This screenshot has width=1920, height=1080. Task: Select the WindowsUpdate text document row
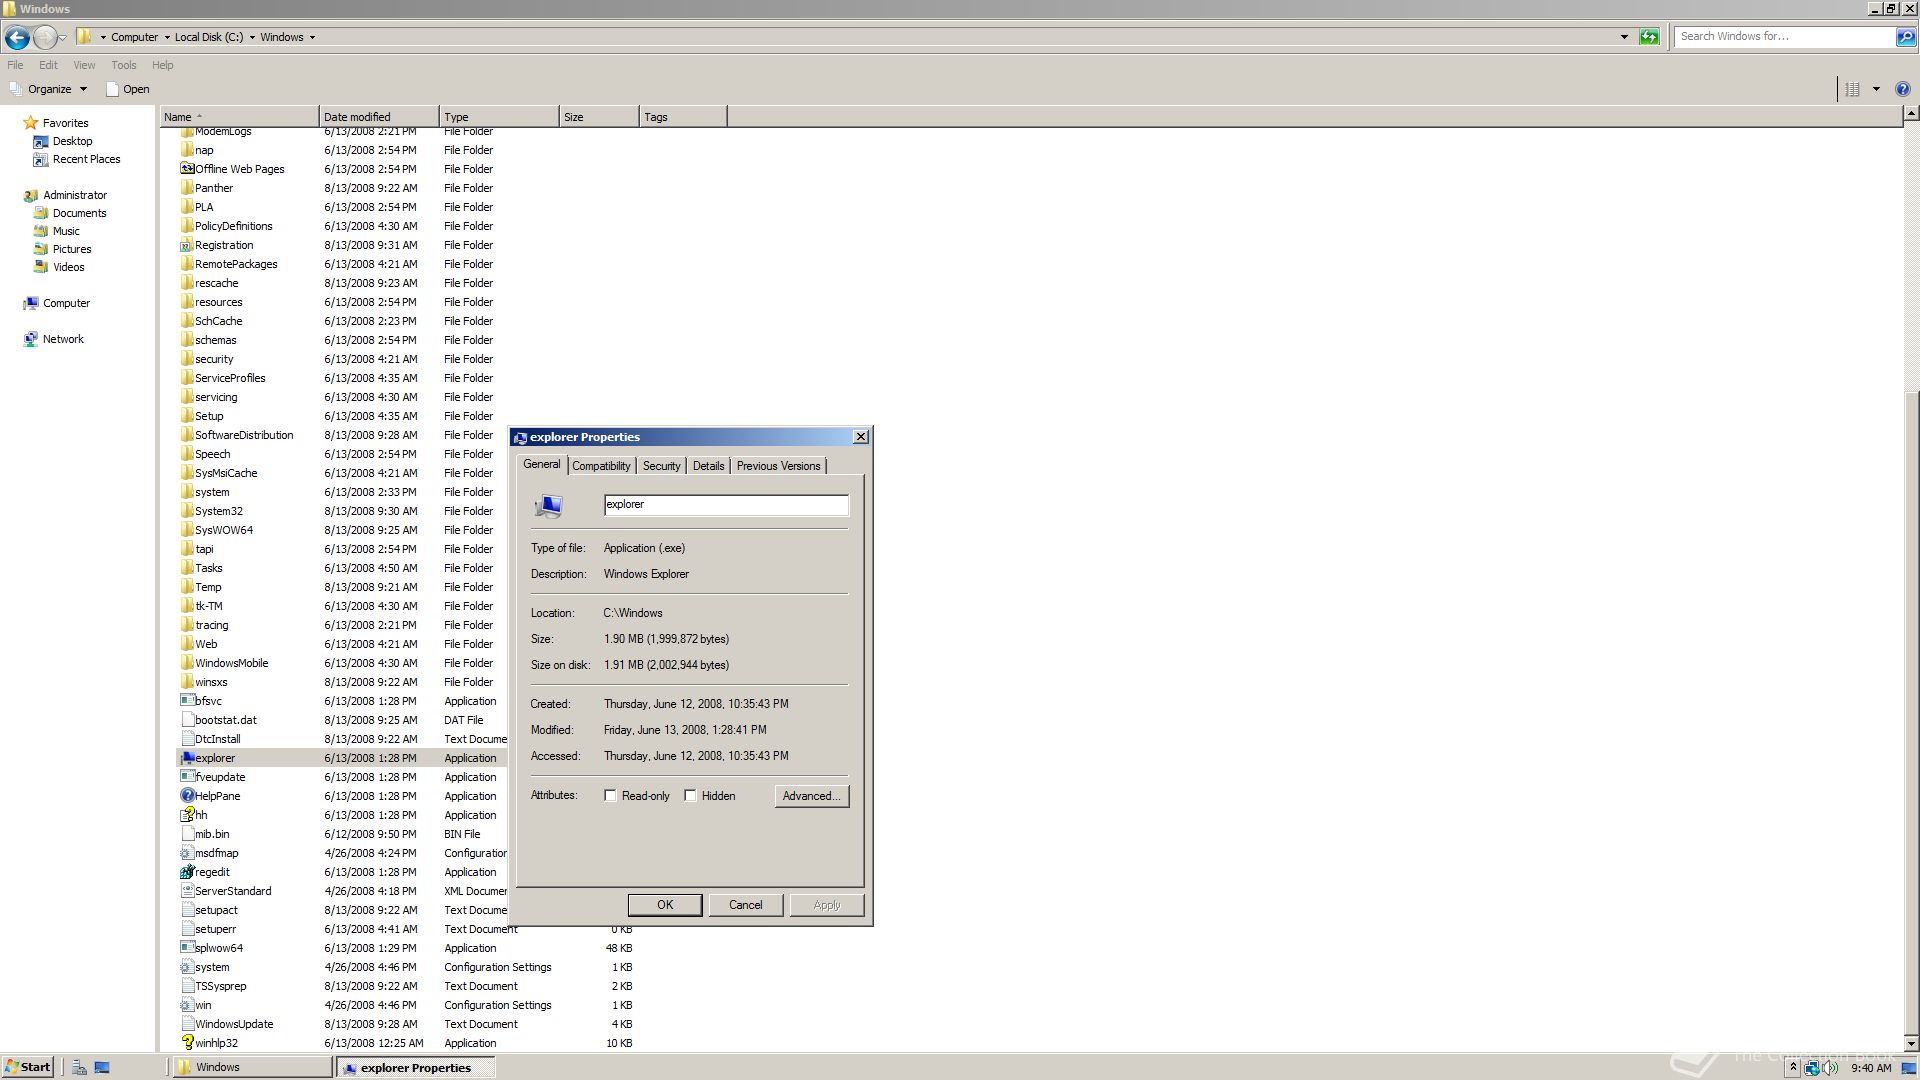[x=408, y=1024]
